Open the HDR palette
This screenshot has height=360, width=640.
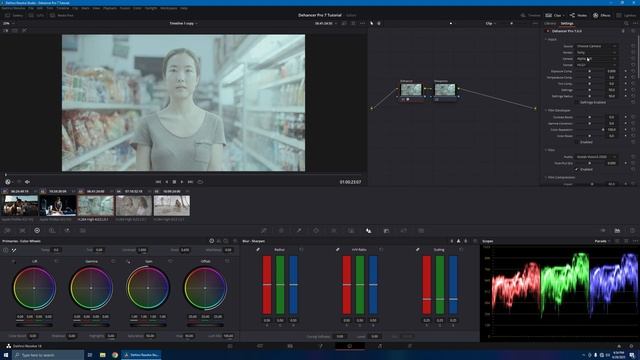tap(52, 231)
